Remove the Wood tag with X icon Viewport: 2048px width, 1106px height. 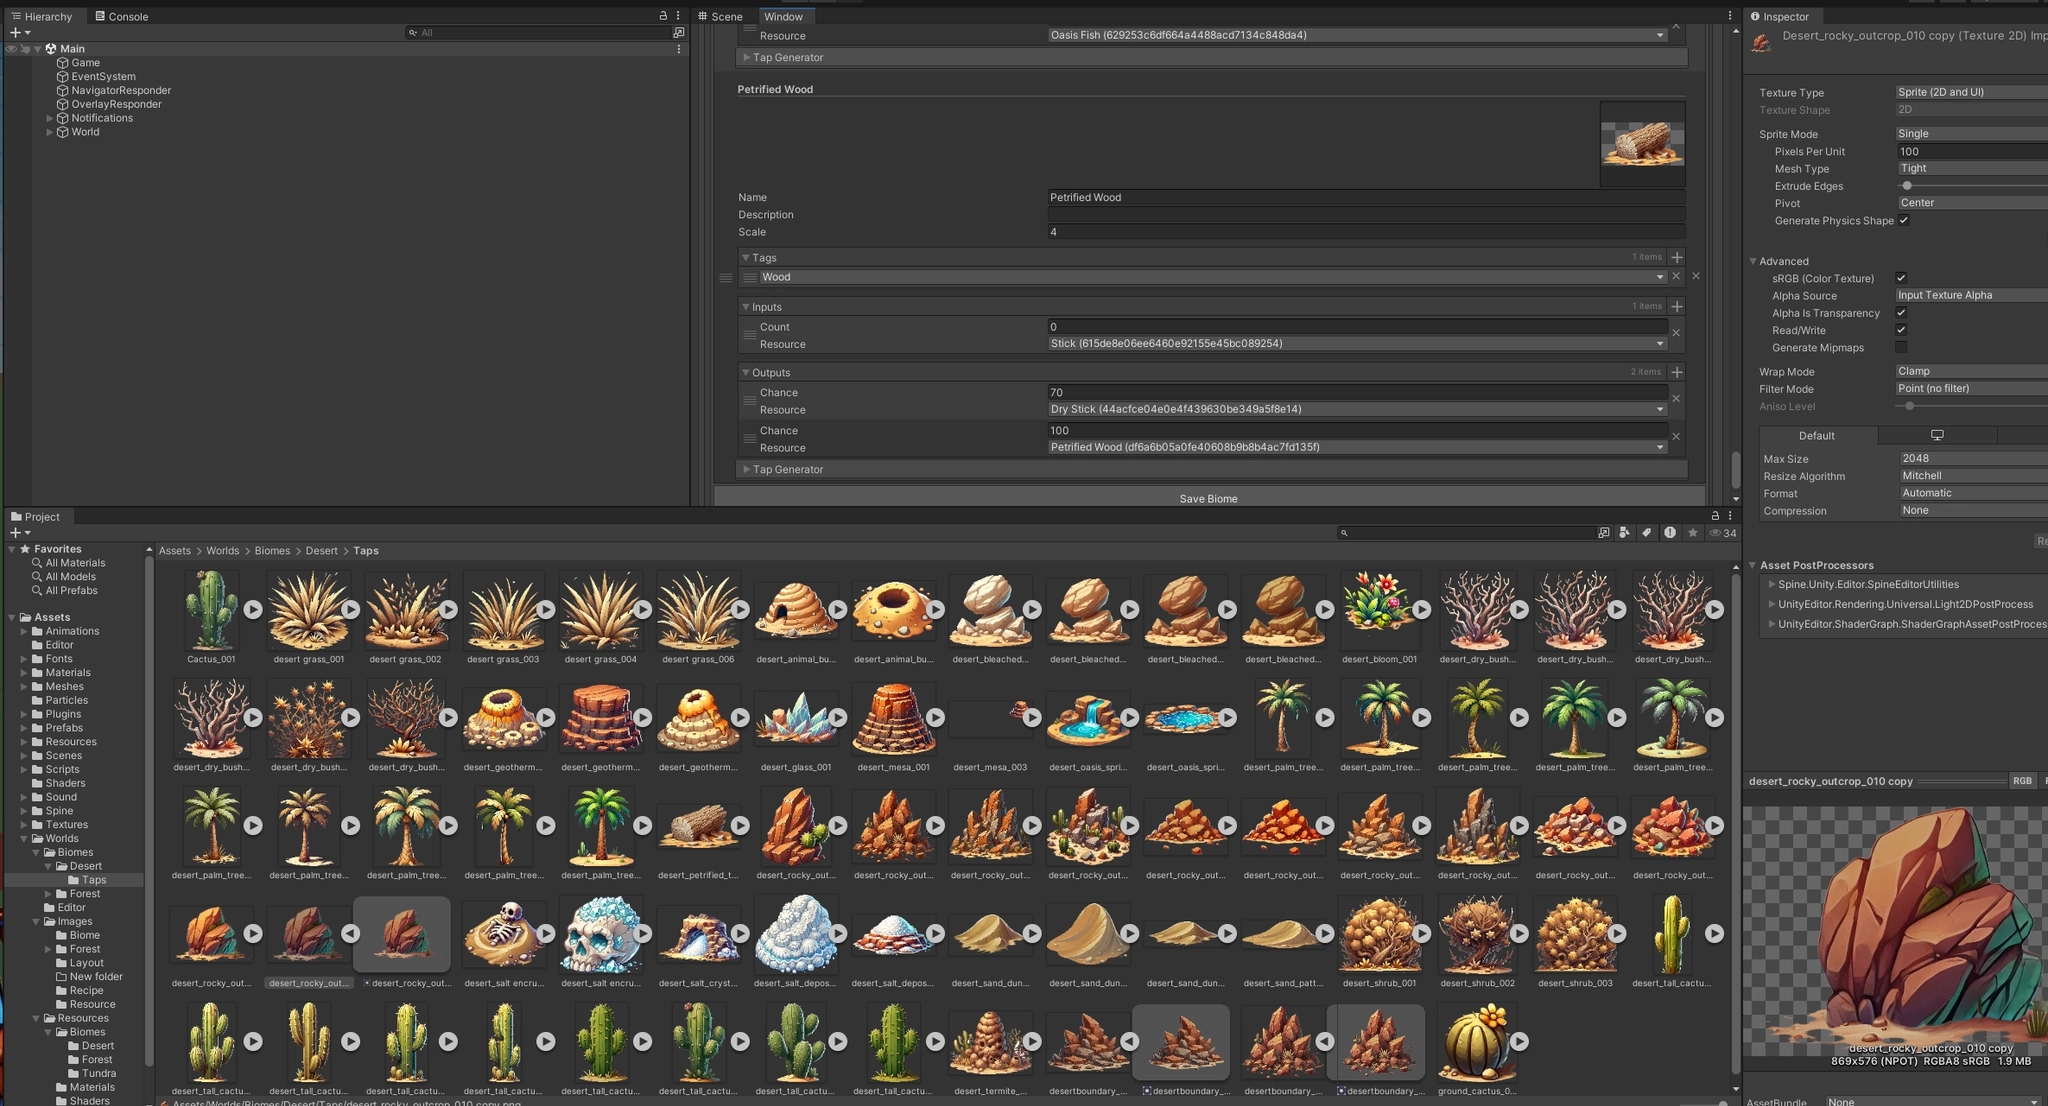(1676, 277)
